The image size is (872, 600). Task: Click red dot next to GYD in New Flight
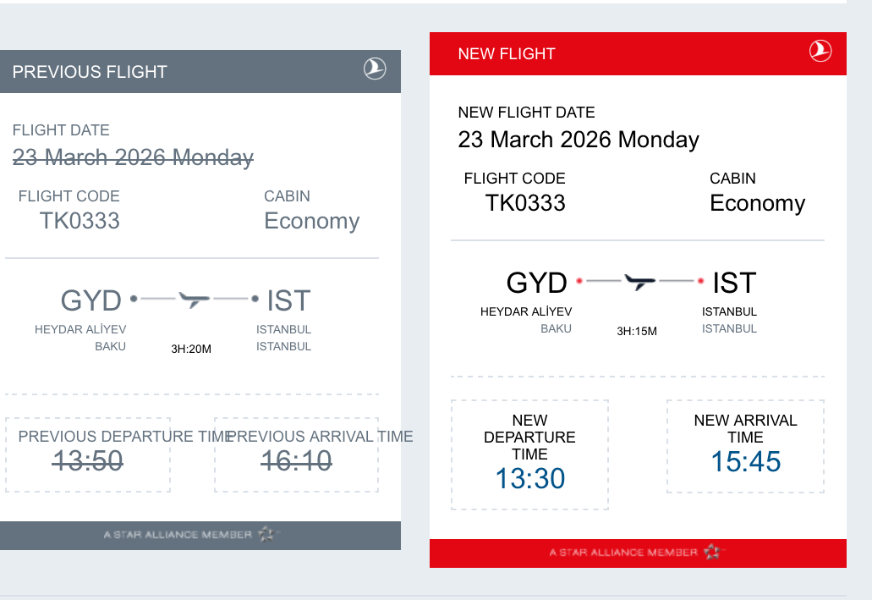579,281
